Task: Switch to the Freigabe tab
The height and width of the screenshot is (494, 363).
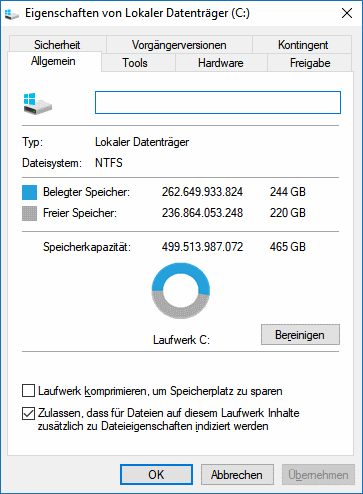Action: (x=310, y=63)
